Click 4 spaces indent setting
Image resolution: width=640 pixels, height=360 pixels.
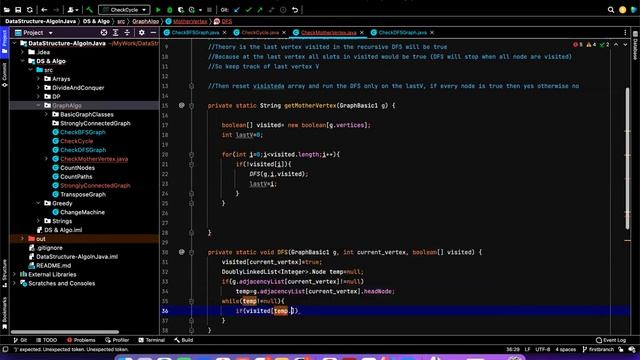coord(565,349)
